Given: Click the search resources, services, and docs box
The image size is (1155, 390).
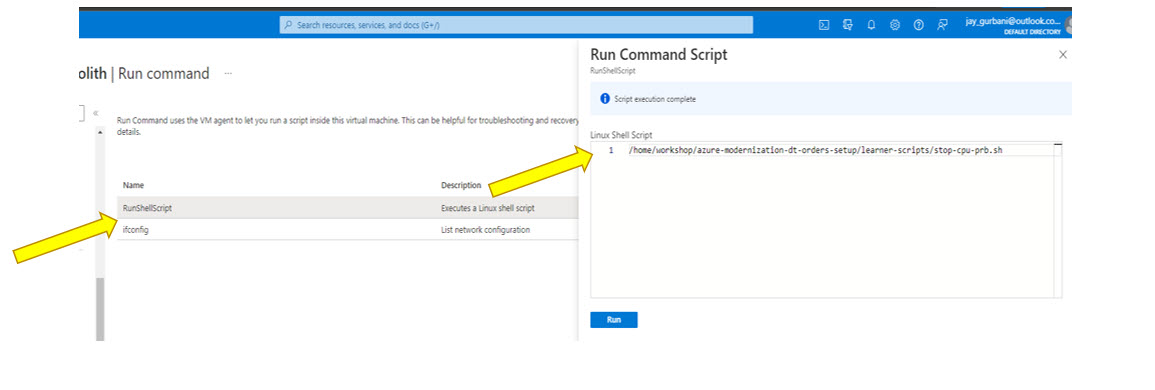Looking at the screenshot, I should (516, 25).
